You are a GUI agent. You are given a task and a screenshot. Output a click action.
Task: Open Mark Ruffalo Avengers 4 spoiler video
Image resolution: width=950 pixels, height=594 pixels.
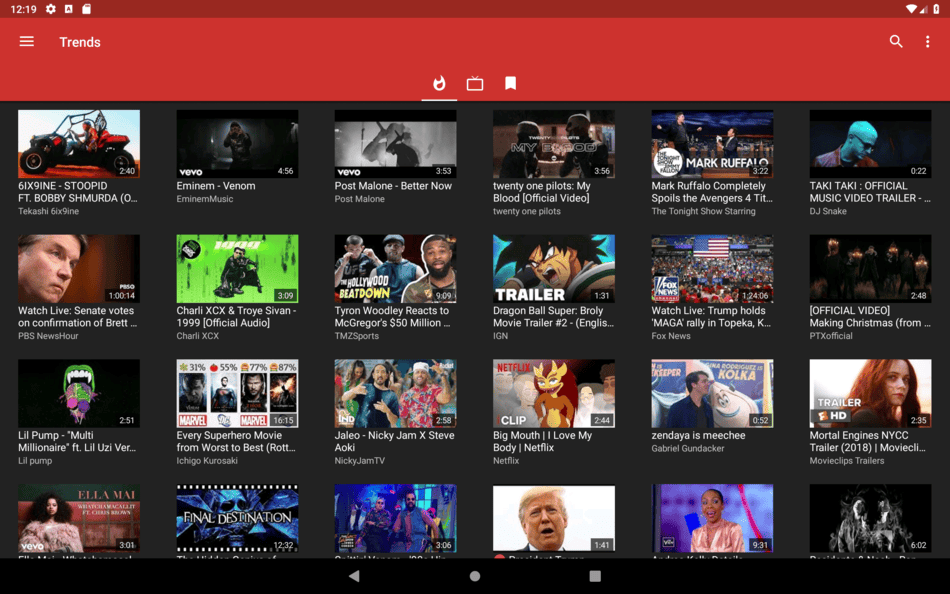(x=712, y=192)
